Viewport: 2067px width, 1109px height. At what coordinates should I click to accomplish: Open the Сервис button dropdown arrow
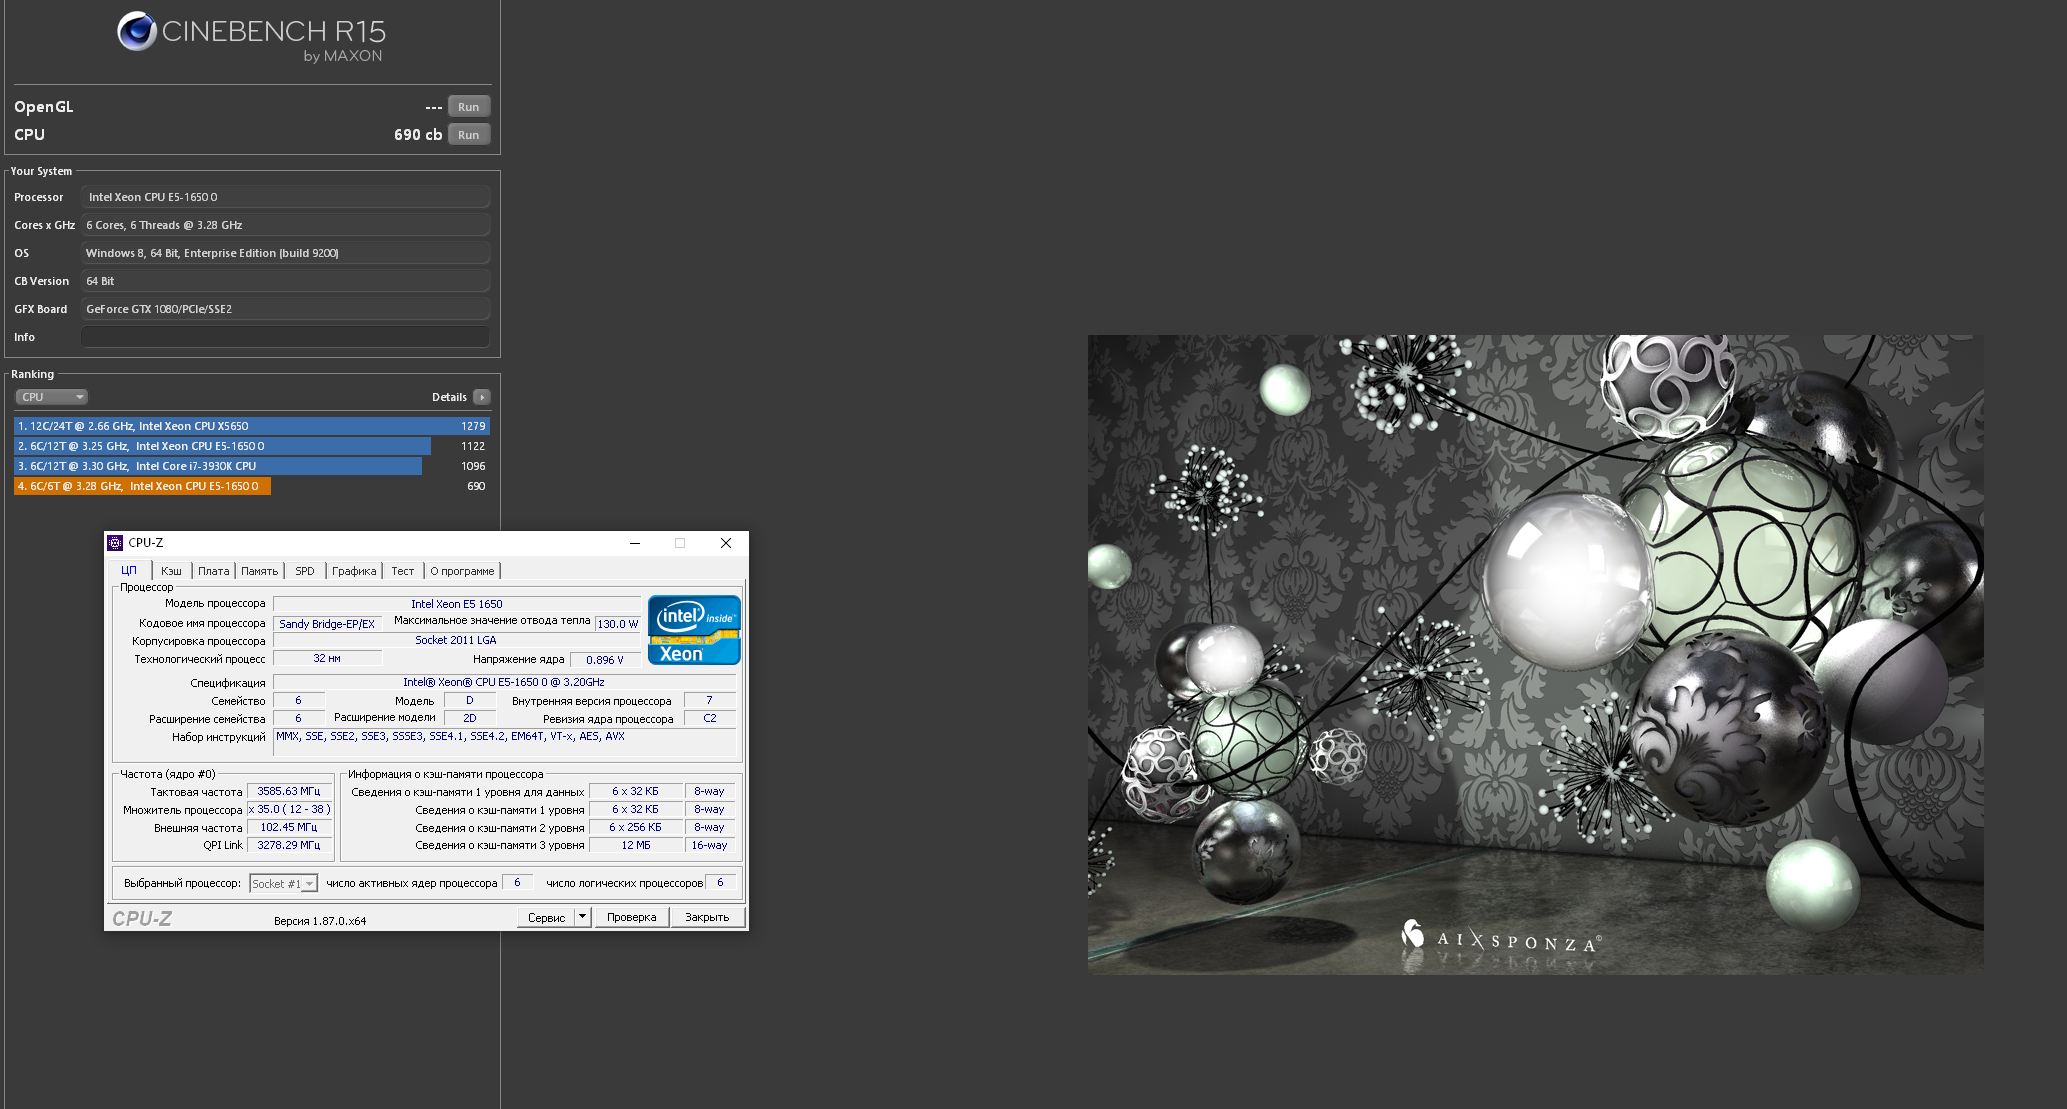point(582,917)
